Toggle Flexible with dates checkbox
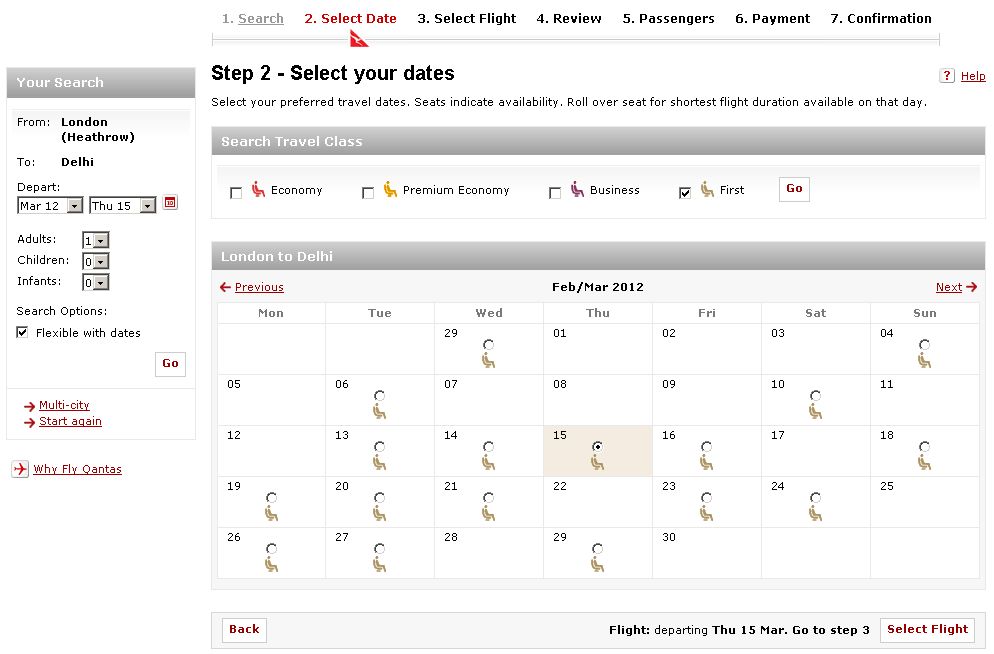This screenshot has height=654, width=994. coord(23,333)
